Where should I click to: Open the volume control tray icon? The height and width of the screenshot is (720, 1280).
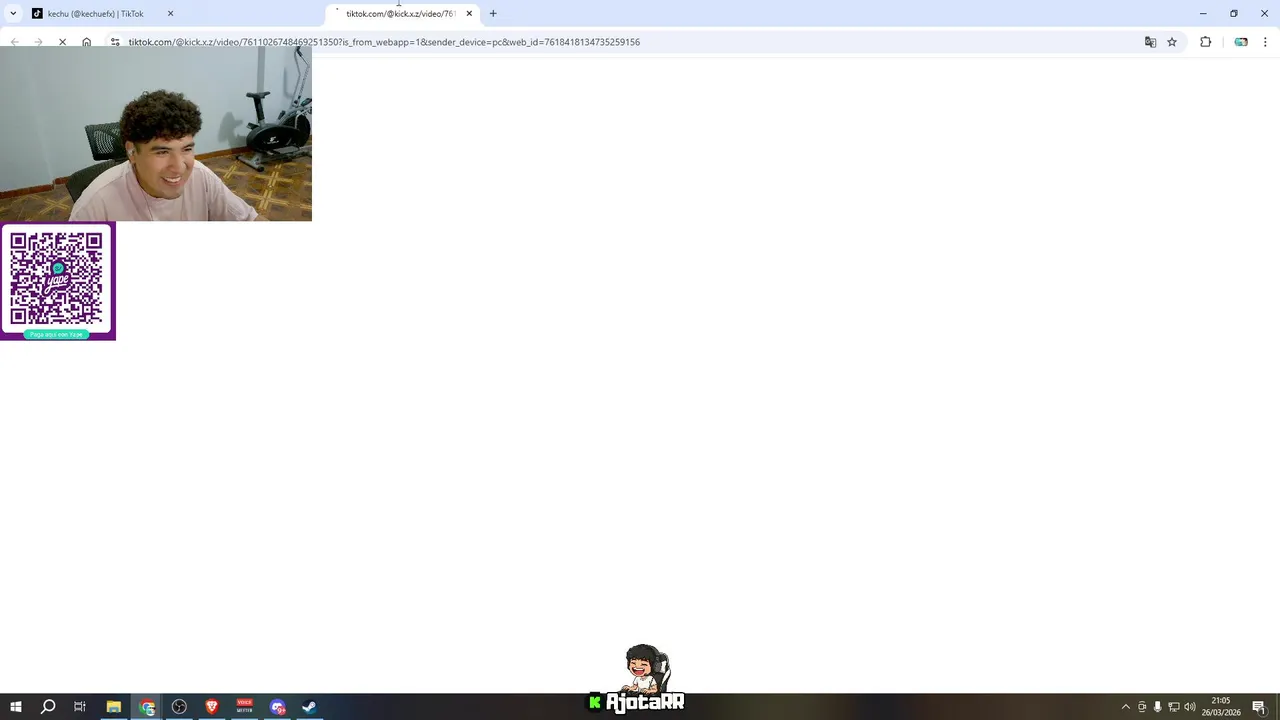pos(1190,707)
